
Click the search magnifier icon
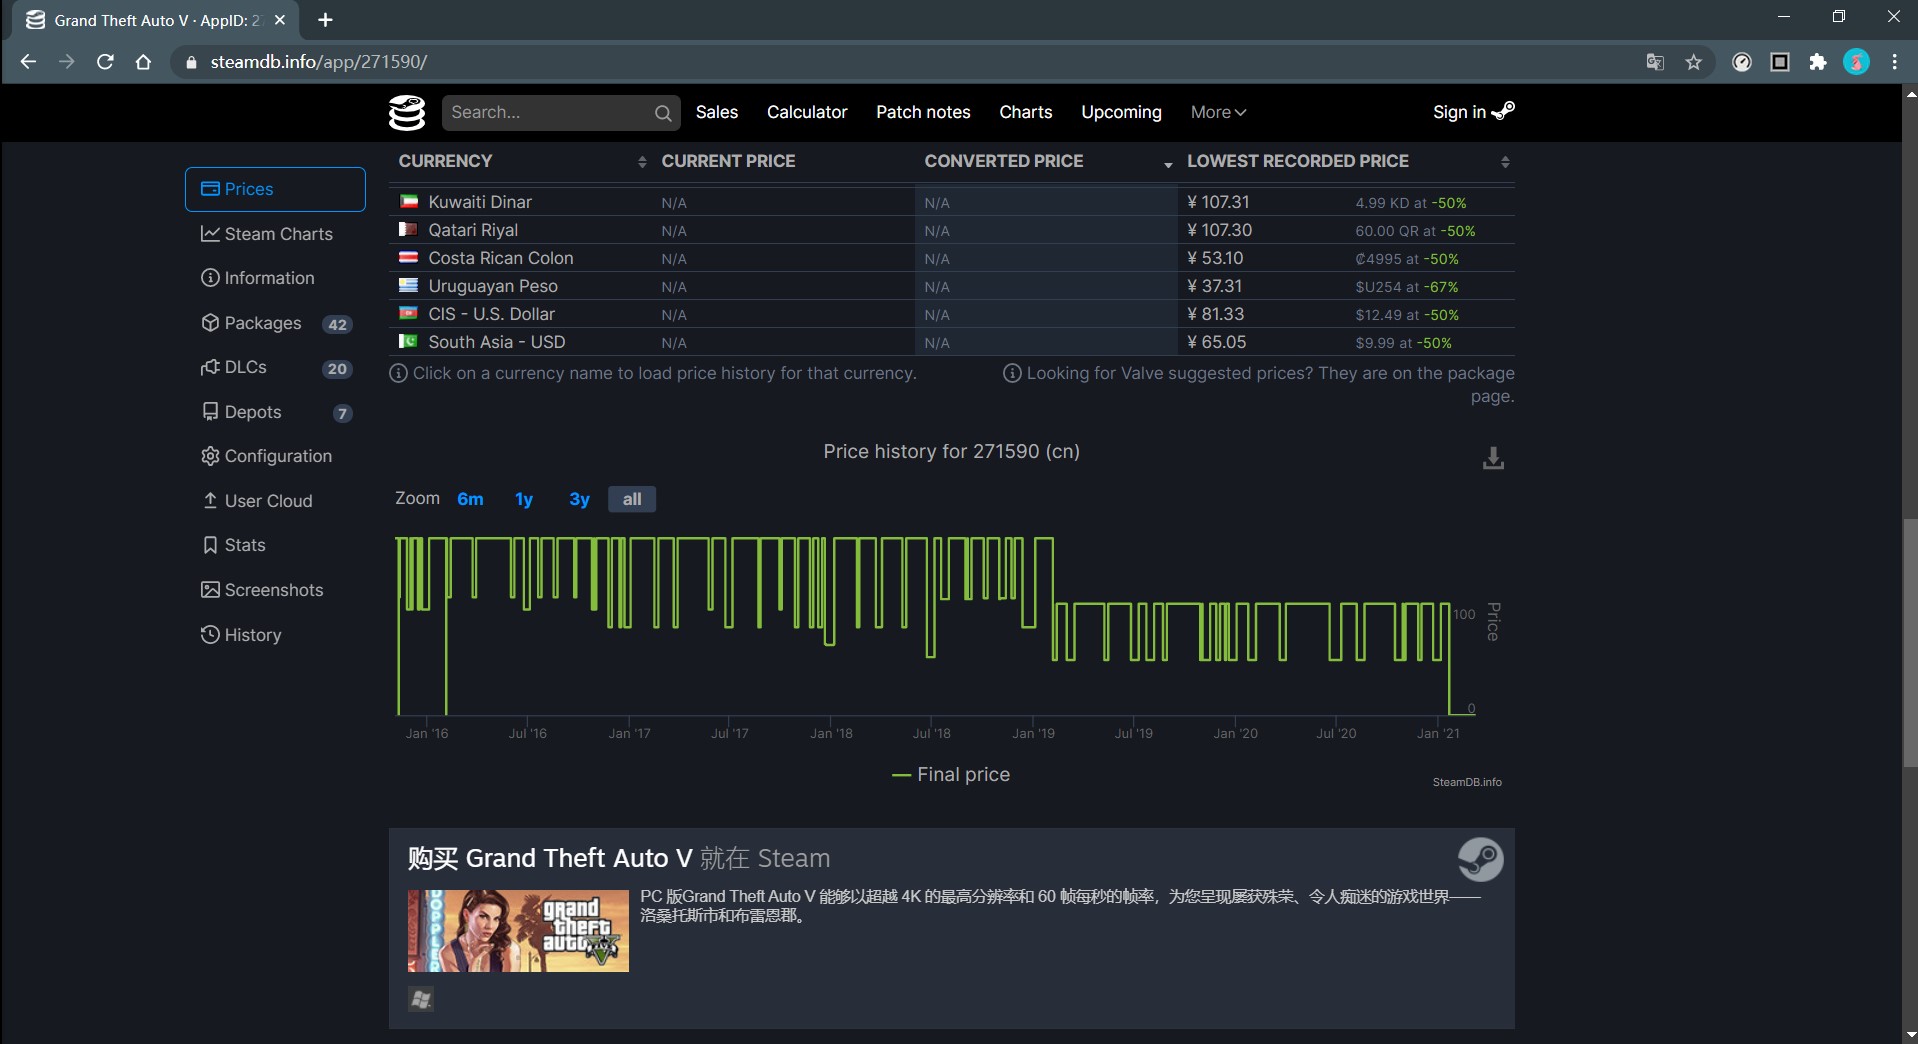[x=663, y=113]
